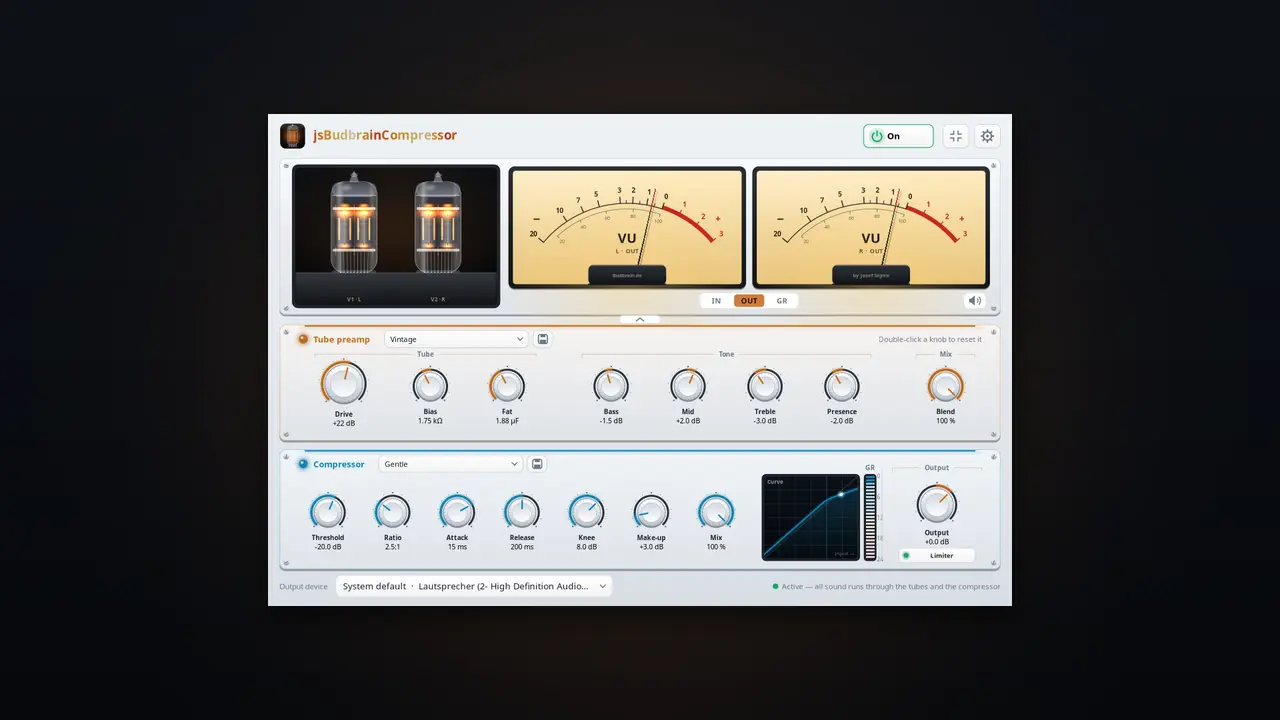Open the Gentle compressor preset dropdown
The height and width of the screenshot is (720, 1280).
click(x=451, y=464)
